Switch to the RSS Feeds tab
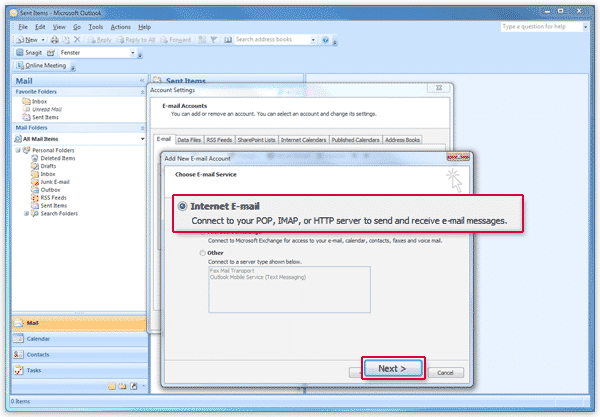This screenshot has height=417, width=600. tap(219, 140)
